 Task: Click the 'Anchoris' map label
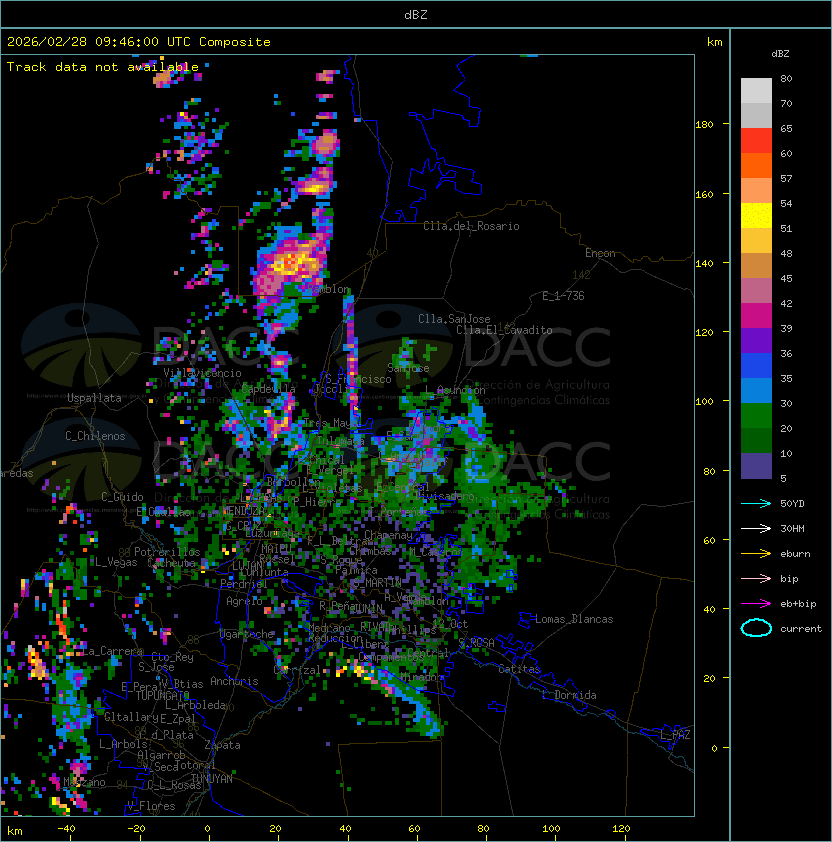(x=234, y=681)
